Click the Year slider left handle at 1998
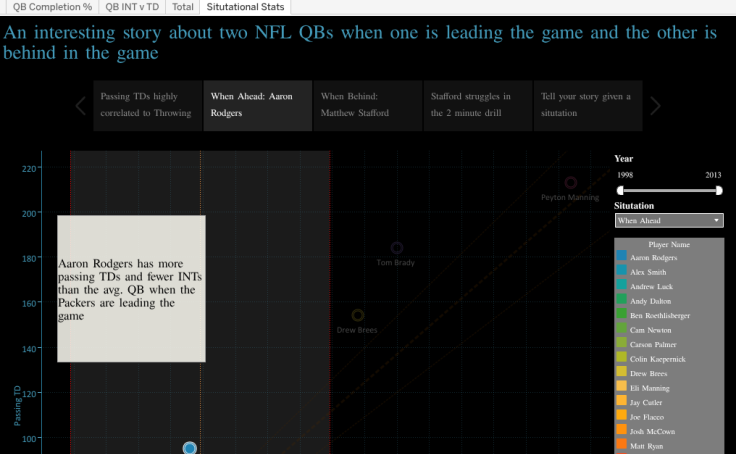 [620, 190]
